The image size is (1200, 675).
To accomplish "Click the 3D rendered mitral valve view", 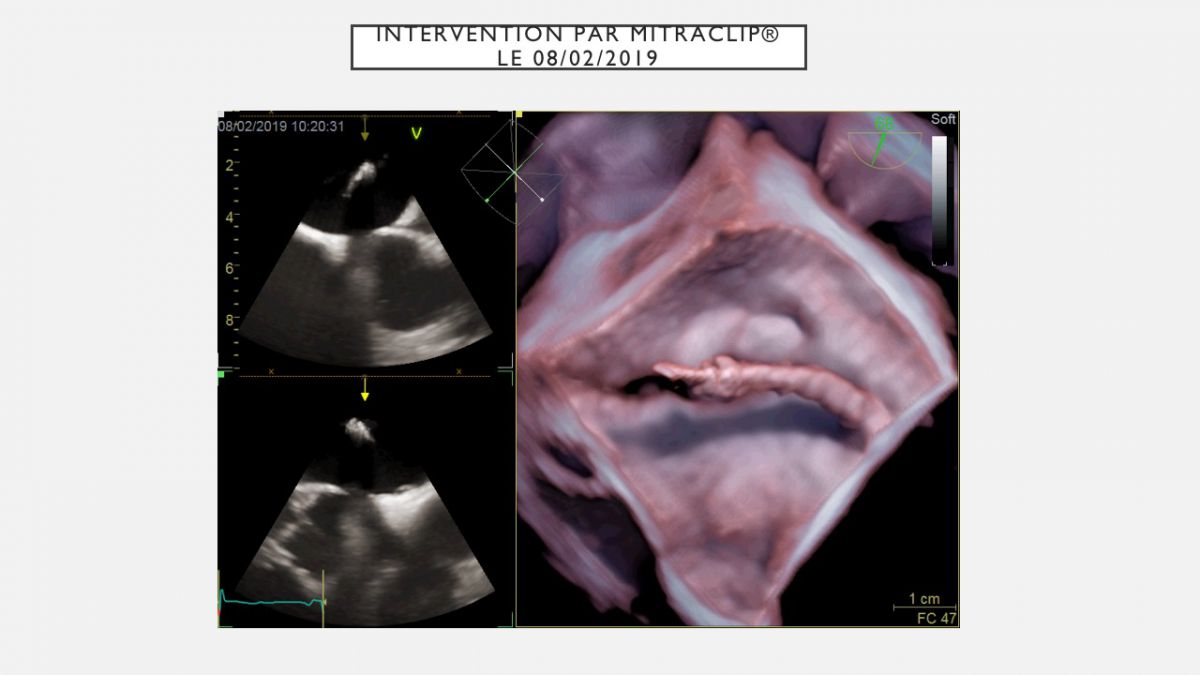I will pos(737,369).
